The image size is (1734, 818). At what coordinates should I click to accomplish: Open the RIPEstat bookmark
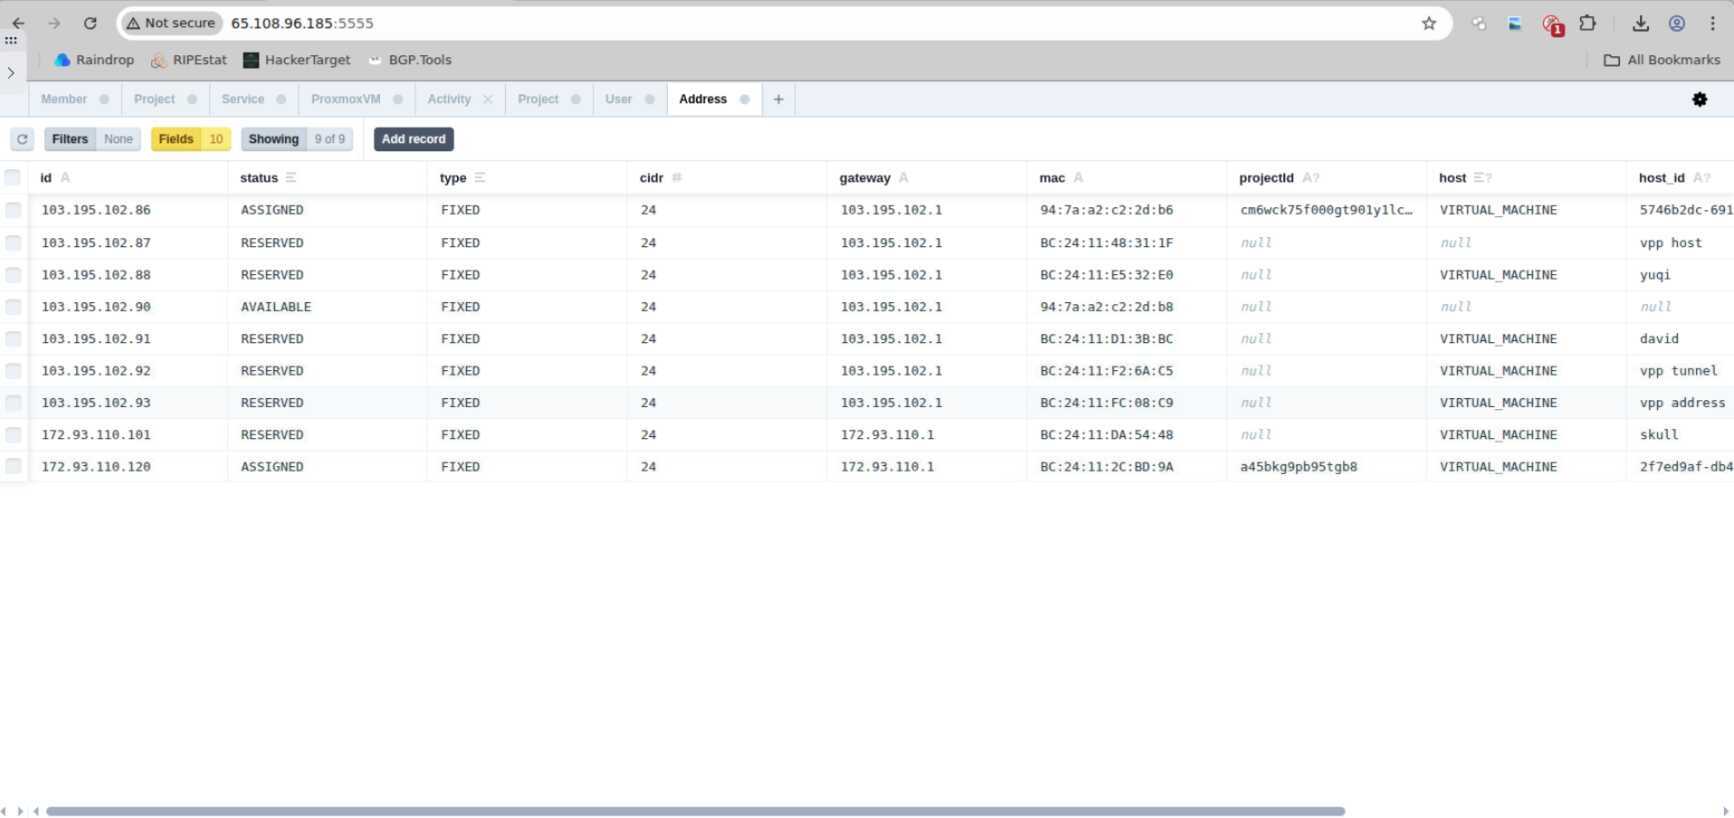click(x=188, y=60)
